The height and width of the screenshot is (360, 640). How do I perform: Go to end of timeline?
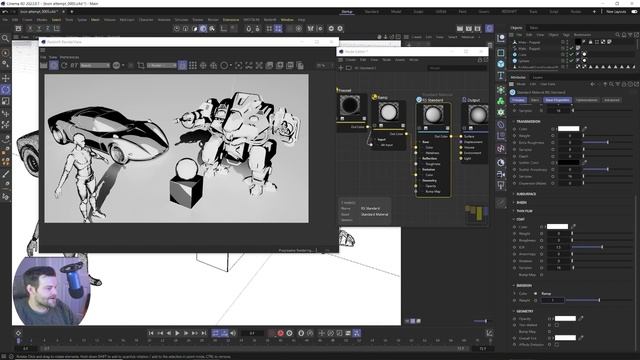point(203,333)
